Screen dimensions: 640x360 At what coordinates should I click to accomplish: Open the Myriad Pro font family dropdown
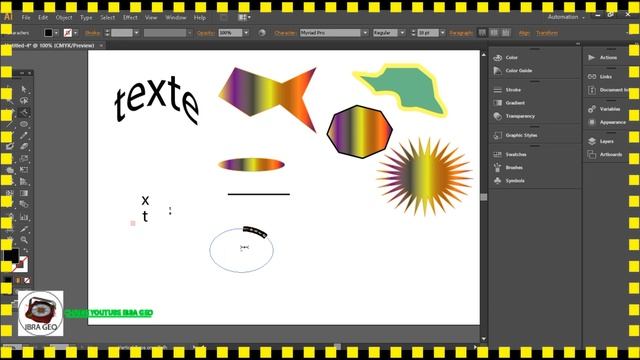(365, 33)
